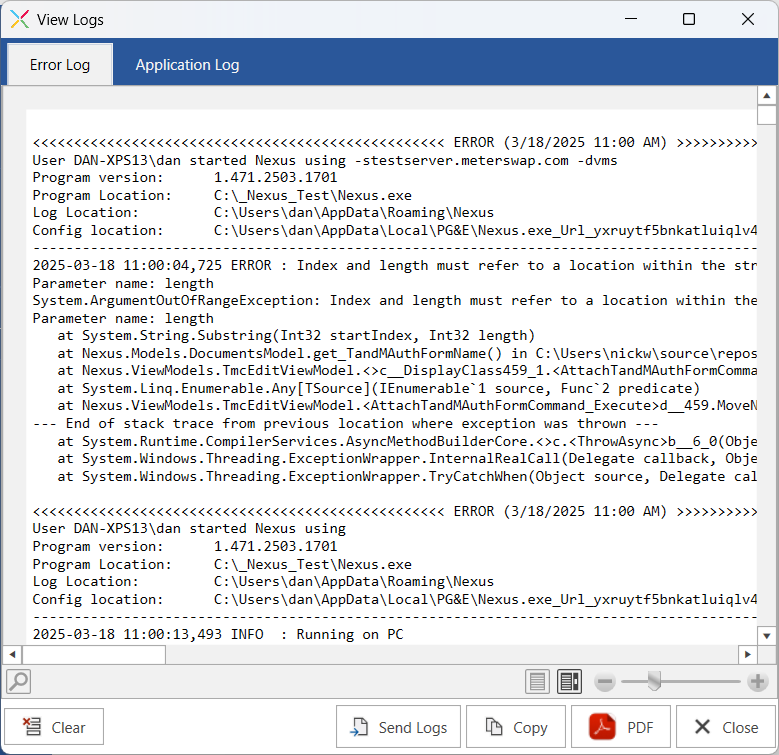This screenshot has width=779, height=755.
Task: Click the zoom in plus button
Action: pos(758,682)
